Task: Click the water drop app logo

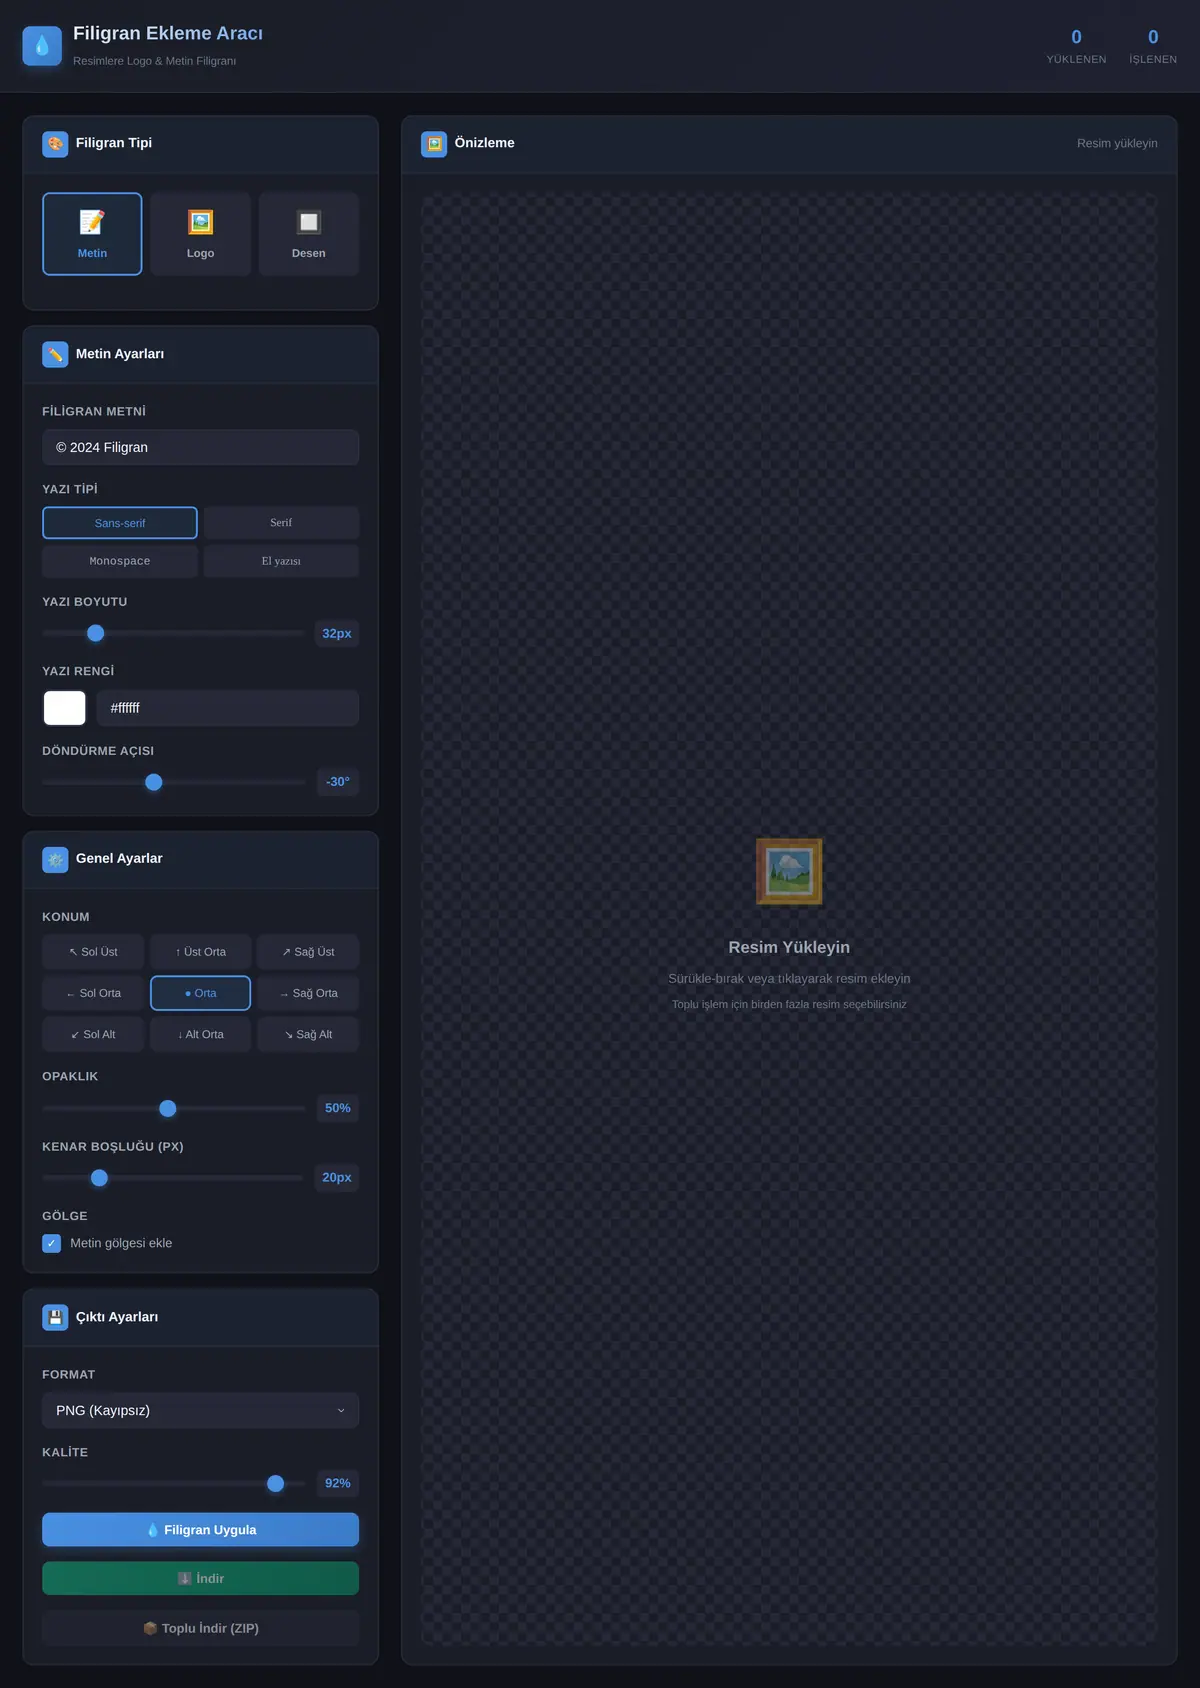Action: tap(42, 46)
